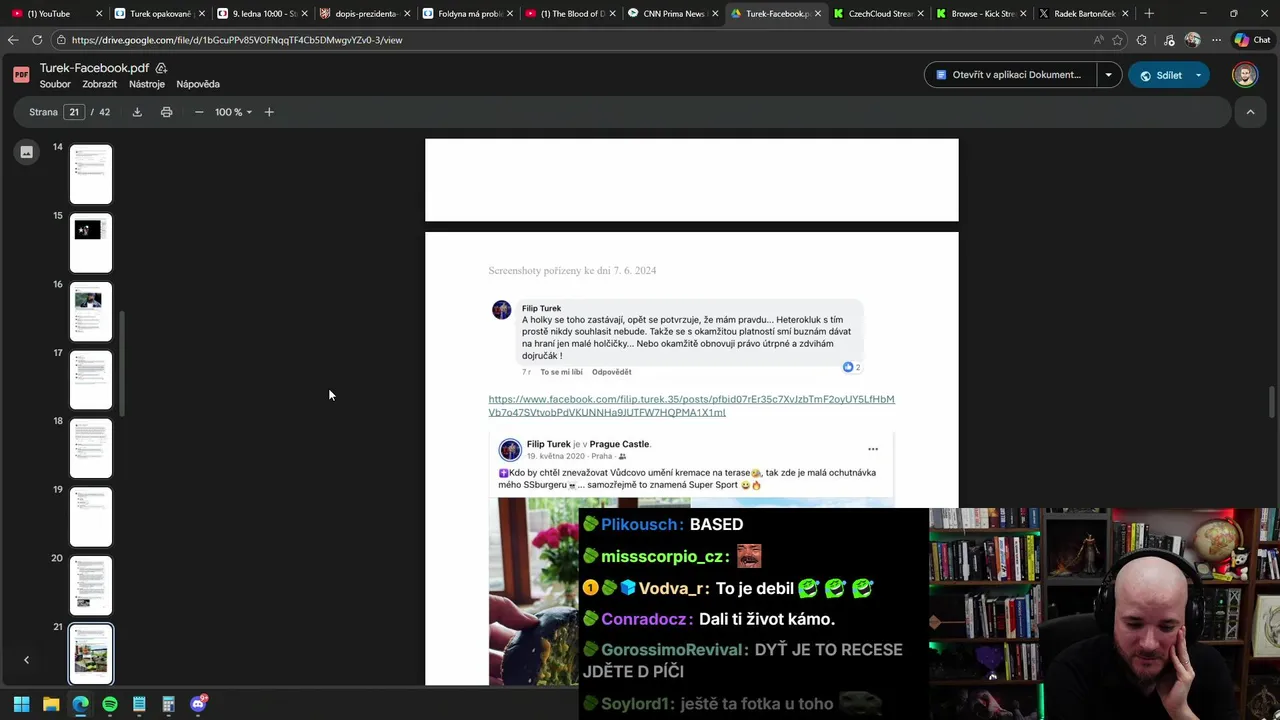The width and height of the screenshot is (1280, 720).
Task: Click the address bar URL
Action: (x=237, y=40)
